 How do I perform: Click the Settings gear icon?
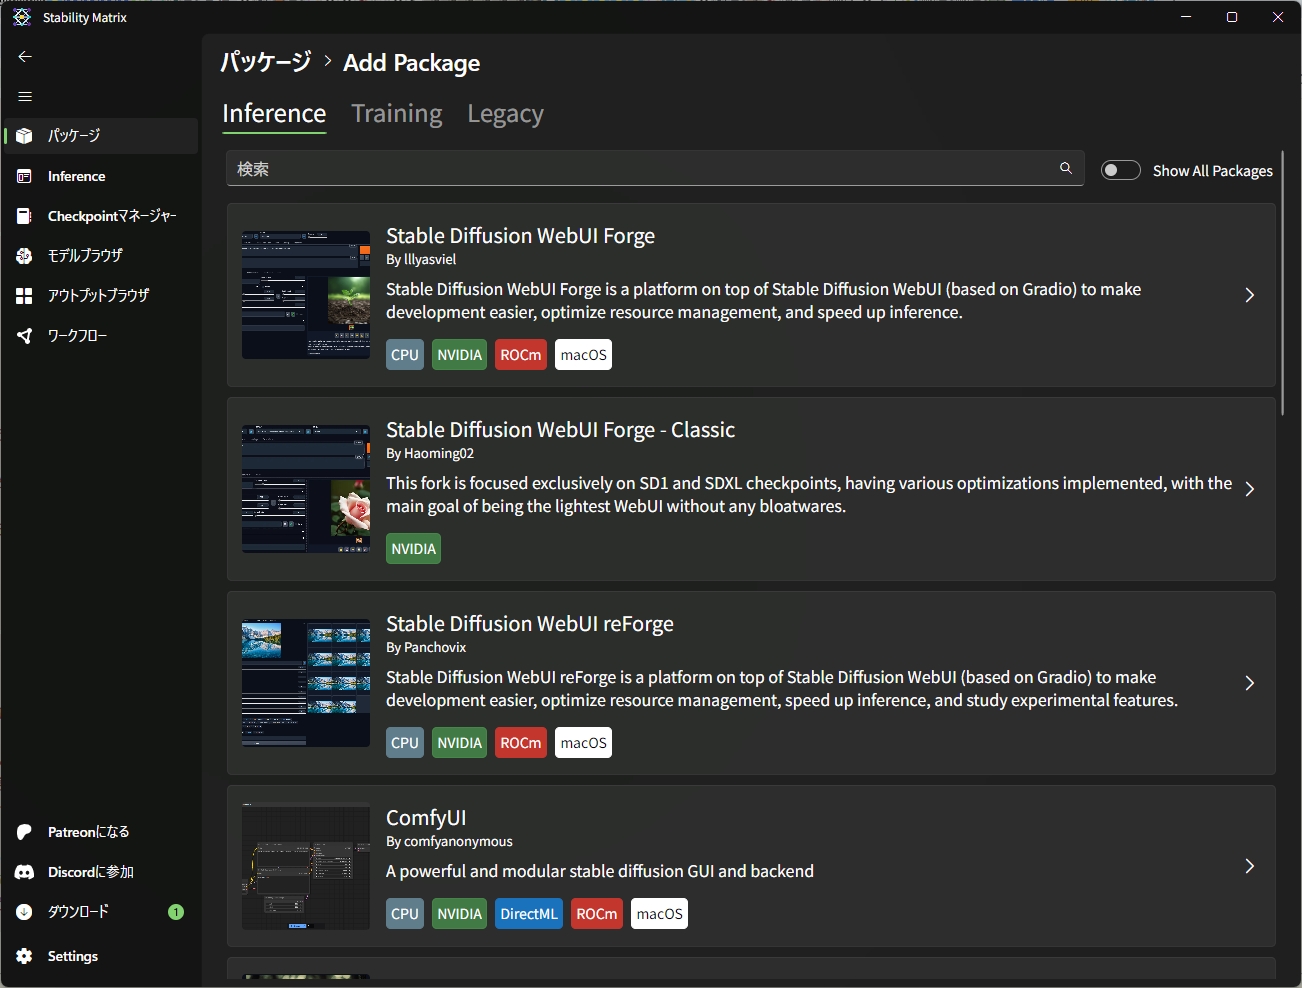pyautogui.click(x=25, y=956)
